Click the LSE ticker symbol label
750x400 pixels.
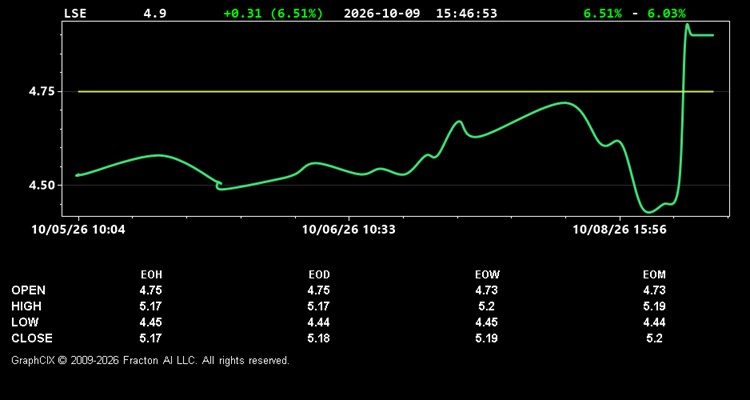pos(75,13)
